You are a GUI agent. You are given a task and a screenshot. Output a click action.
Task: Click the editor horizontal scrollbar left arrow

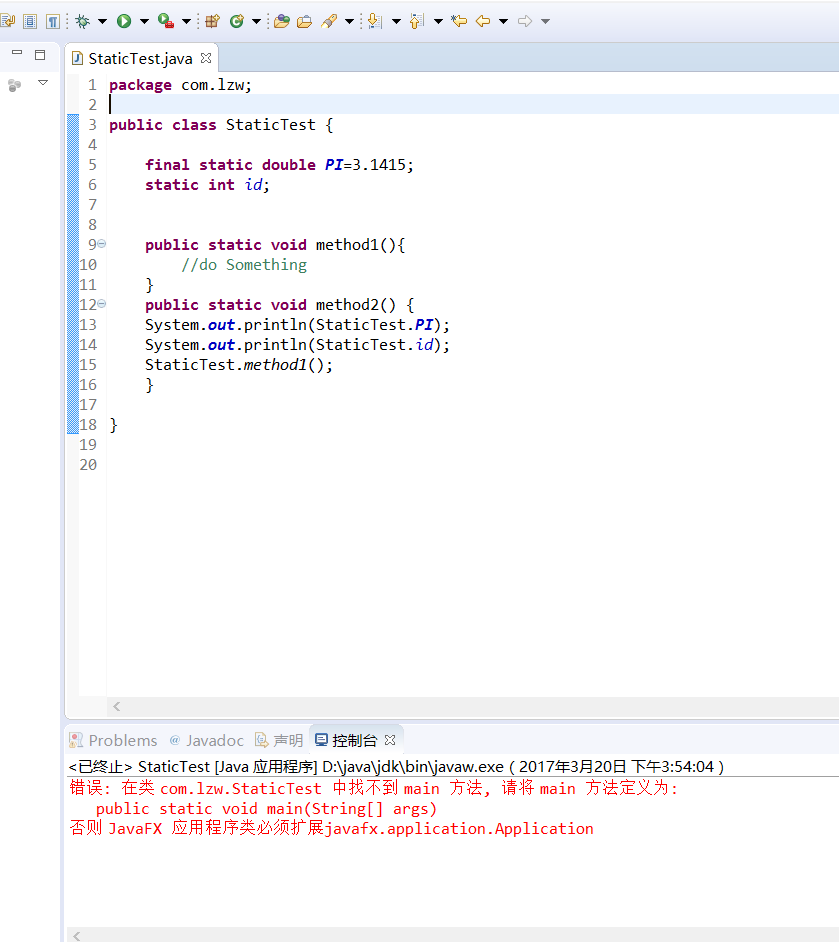[117, 706]
